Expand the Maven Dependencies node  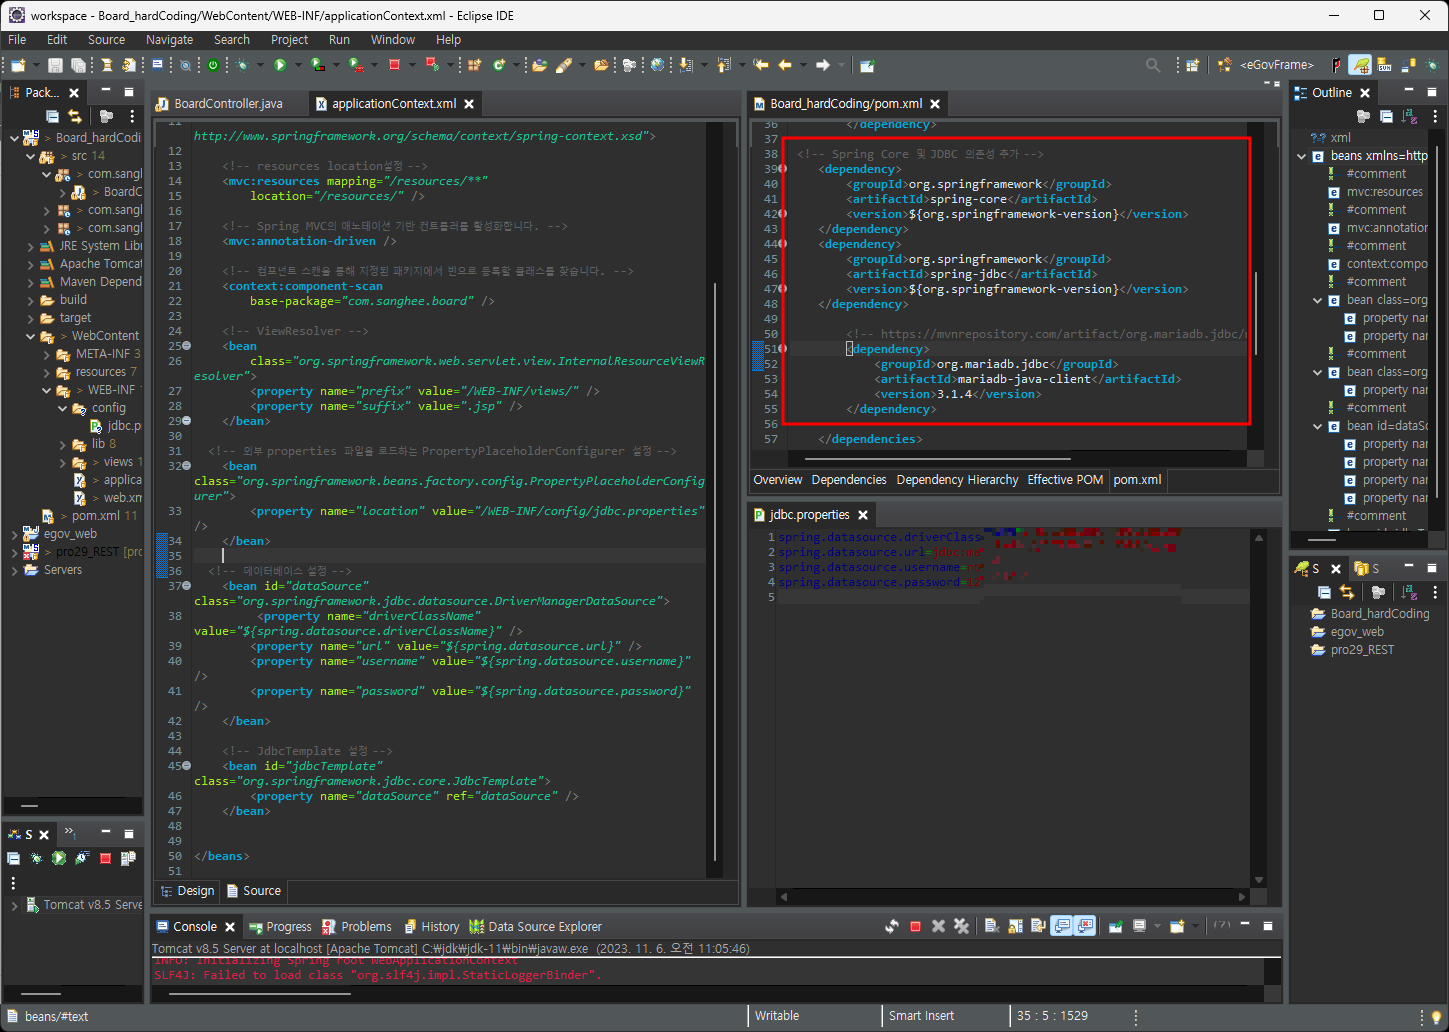click(30, 282)
